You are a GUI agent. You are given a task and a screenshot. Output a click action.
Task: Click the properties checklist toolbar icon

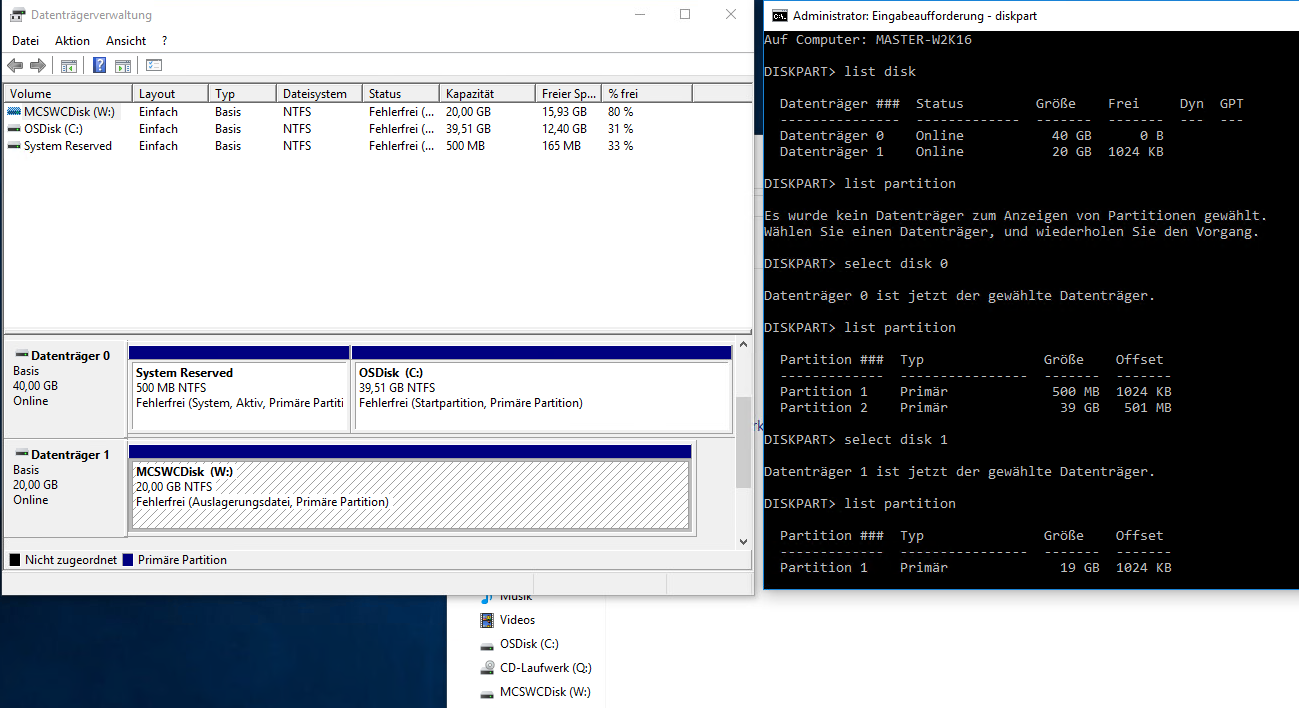tap(152, 65)
